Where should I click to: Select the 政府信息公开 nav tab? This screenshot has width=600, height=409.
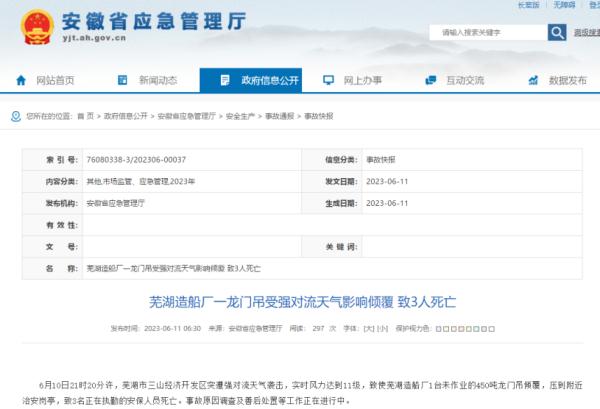tap(251, 80)
